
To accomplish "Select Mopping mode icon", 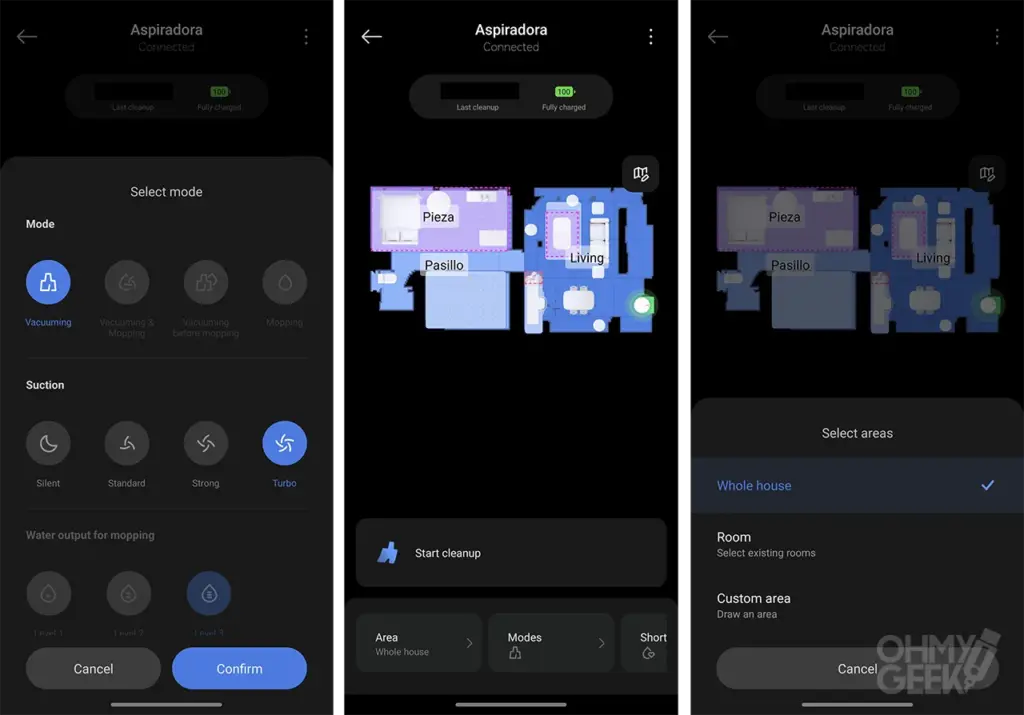I will (285, 282).
